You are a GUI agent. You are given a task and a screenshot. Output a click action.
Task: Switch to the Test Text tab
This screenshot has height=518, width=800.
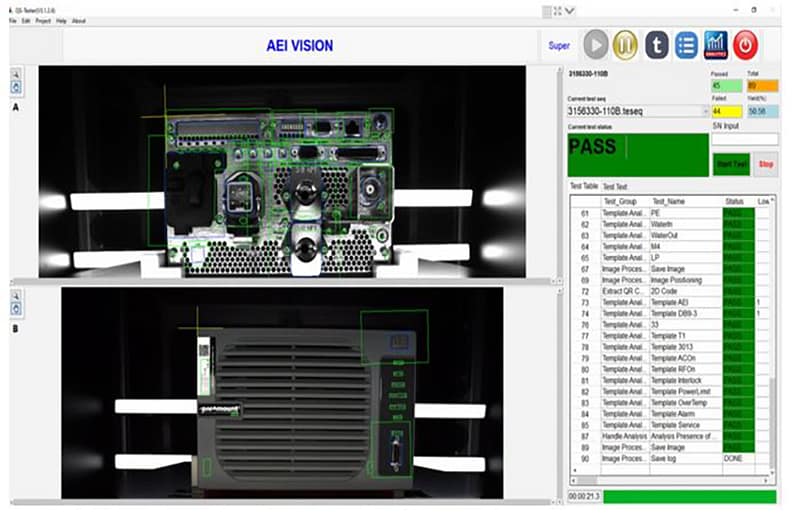tap(615, 187)
